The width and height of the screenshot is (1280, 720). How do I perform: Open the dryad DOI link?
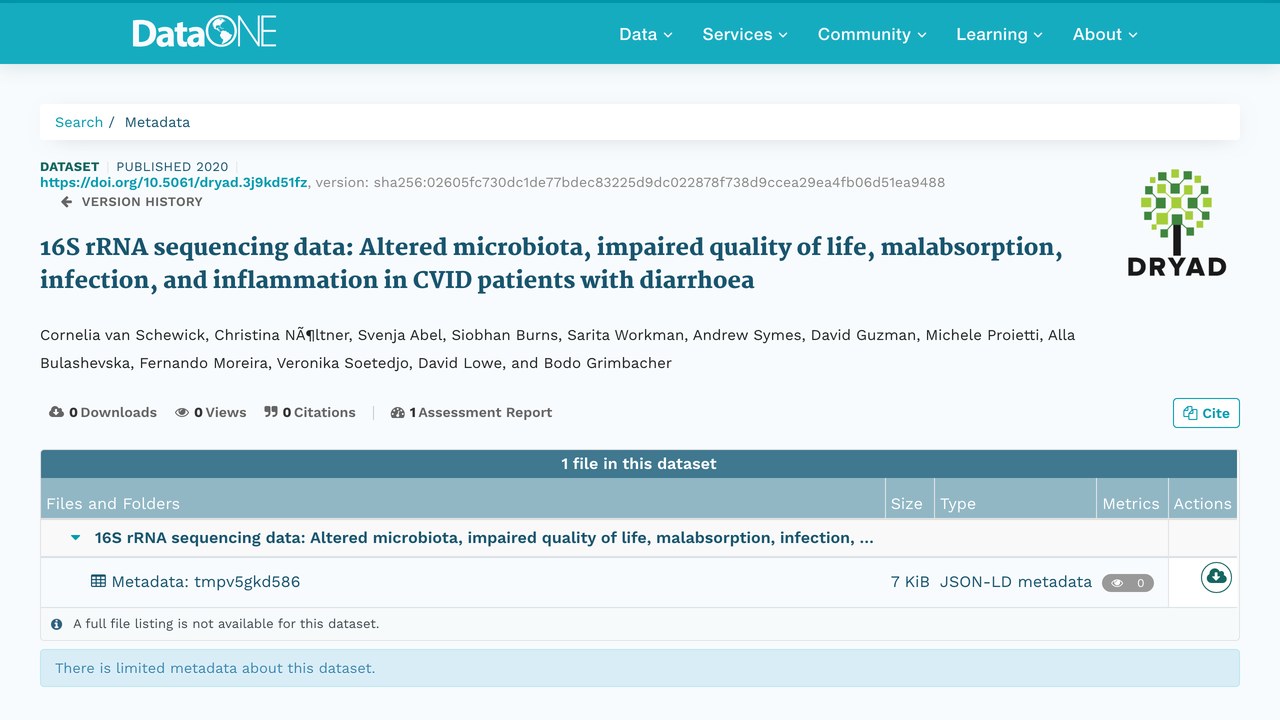(174, 182)
